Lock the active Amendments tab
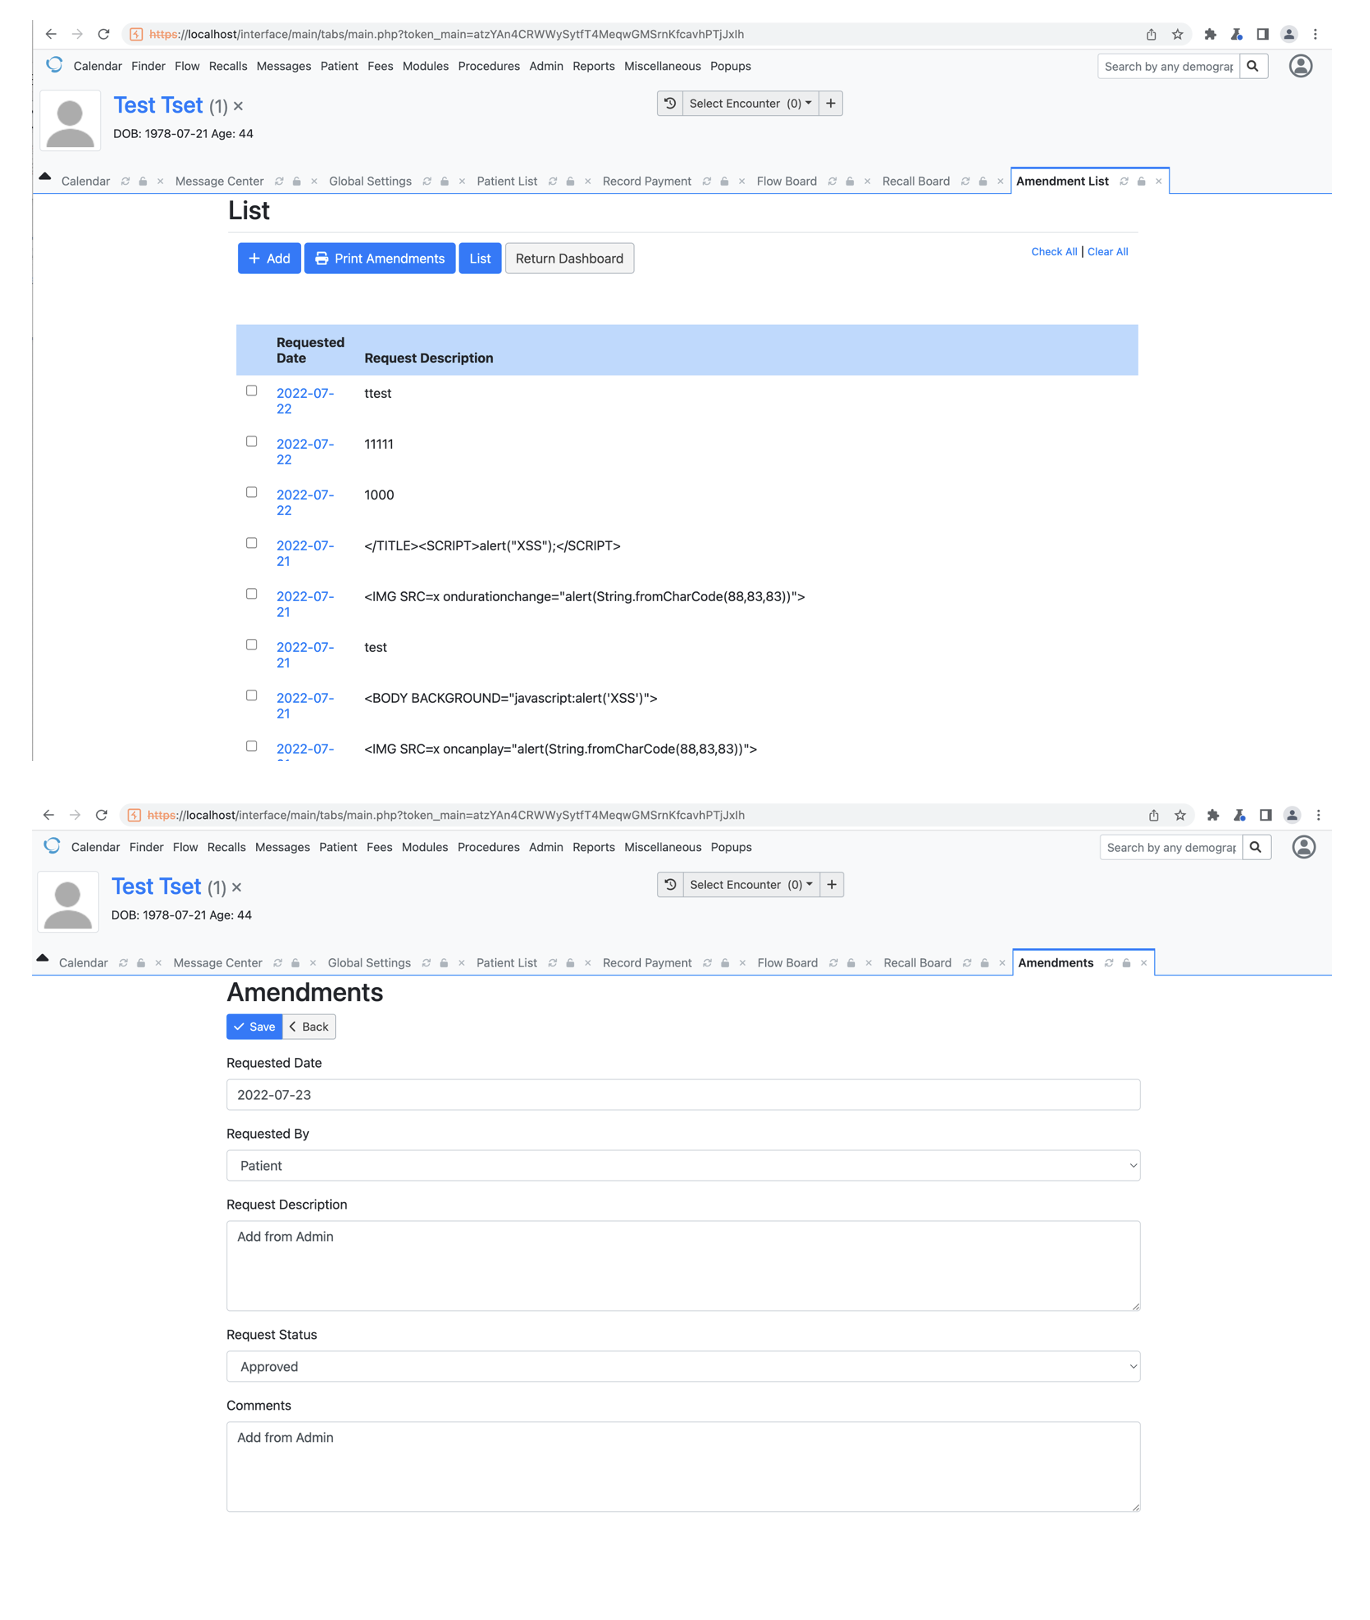 pos(1126,963)
